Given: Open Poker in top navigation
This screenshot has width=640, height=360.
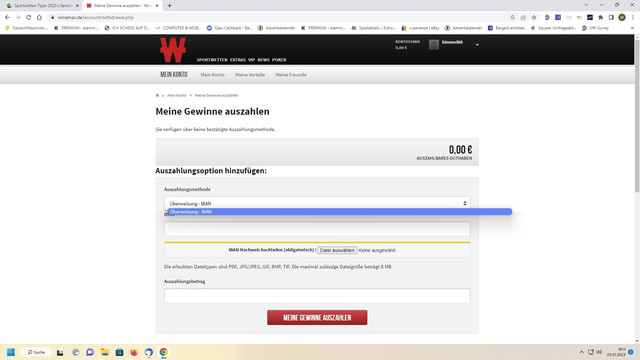Looking at the screenshot, I should (x=279, y=60).
